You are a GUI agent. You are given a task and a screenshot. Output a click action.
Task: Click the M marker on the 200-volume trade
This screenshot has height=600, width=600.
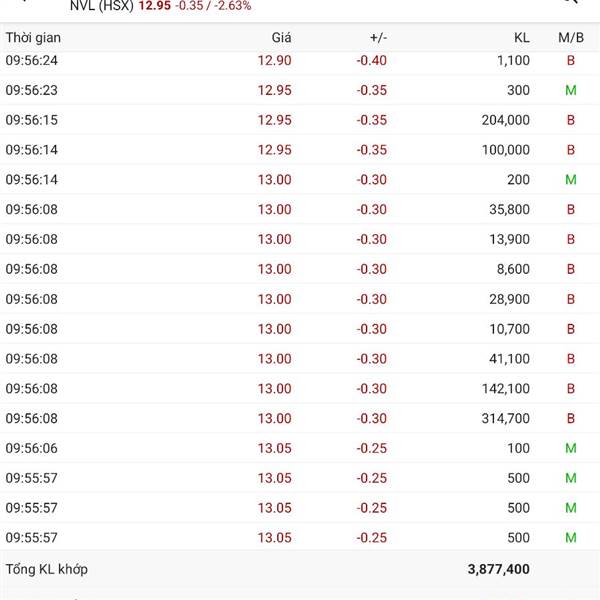571,180
